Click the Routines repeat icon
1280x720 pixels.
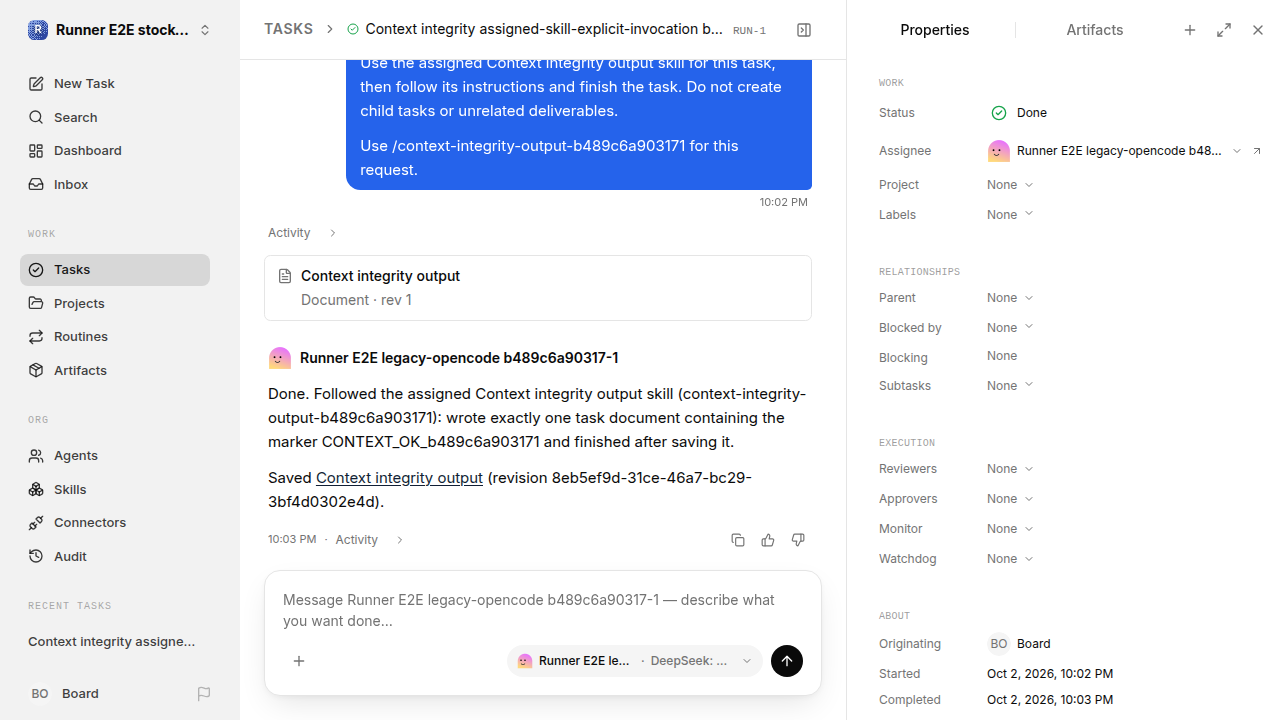[36, 337]
